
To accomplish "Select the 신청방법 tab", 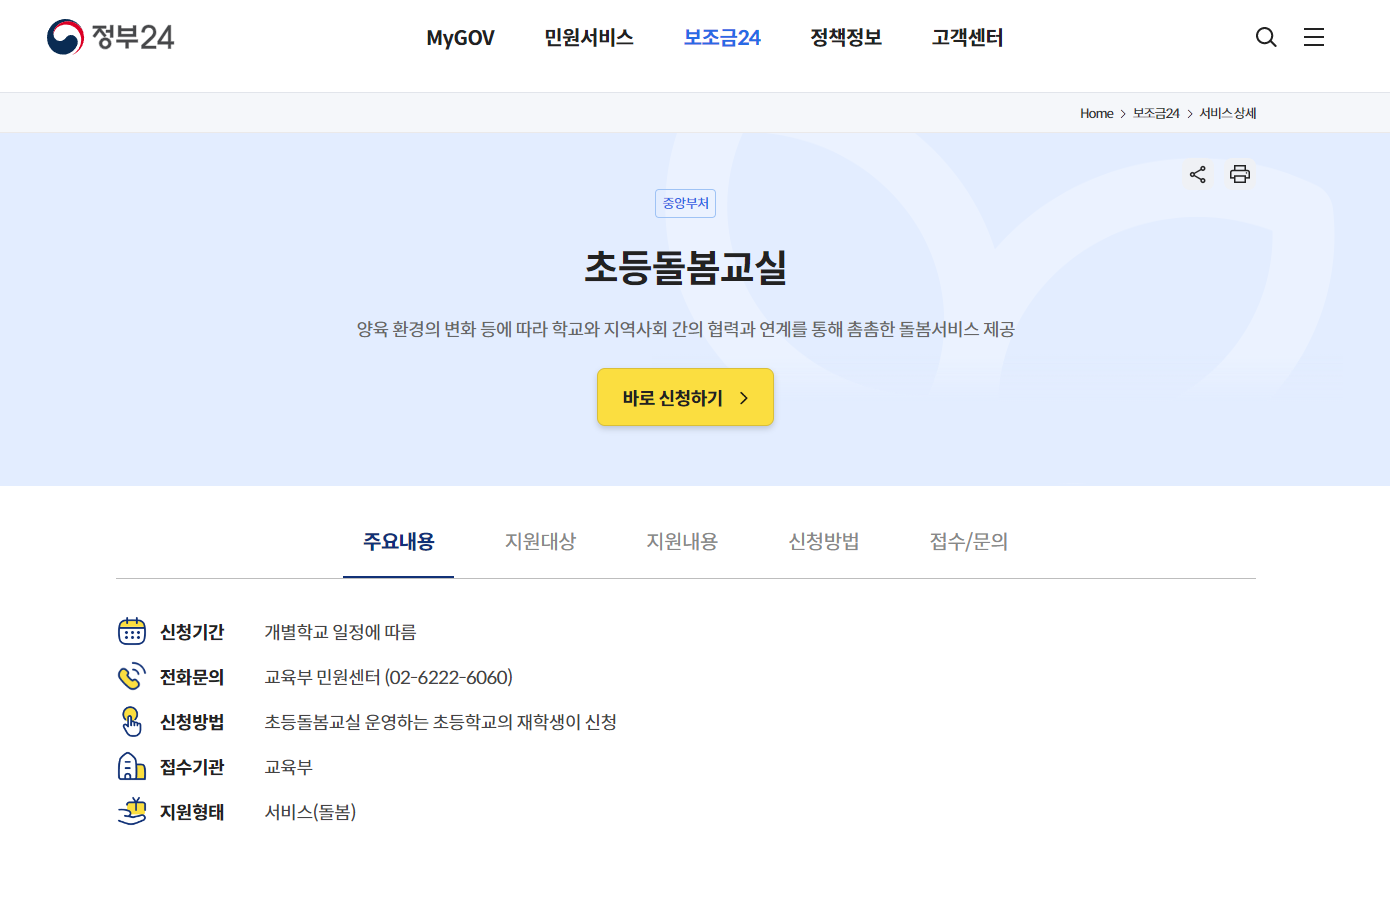I will (x=823, y=541).
